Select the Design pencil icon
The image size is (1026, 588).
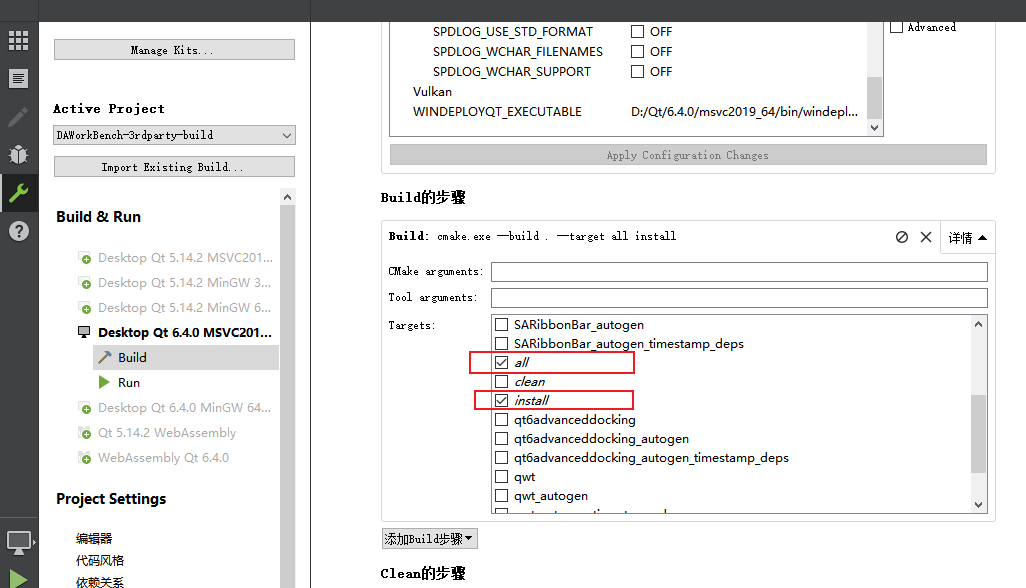(x=18, y=115)
